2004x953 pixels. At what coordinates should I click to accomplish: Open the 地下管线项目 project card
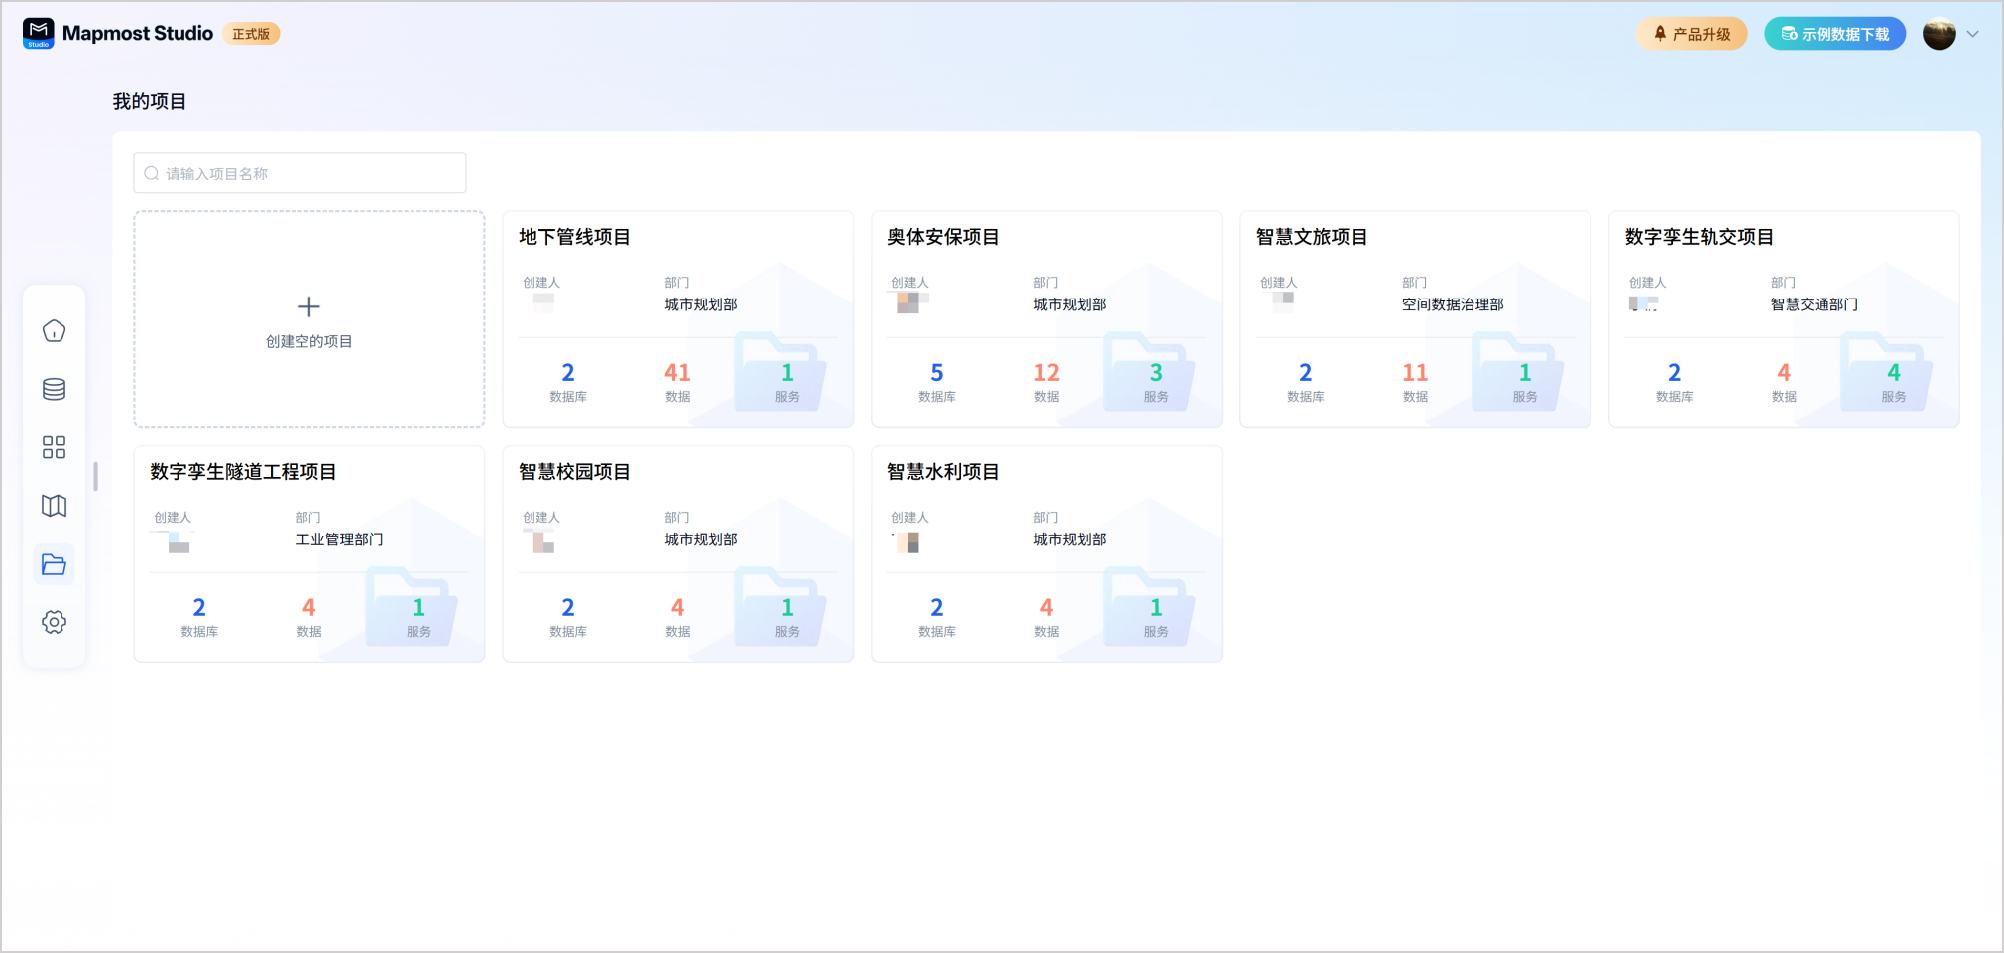pyautogui.click(x=677, y=318)
